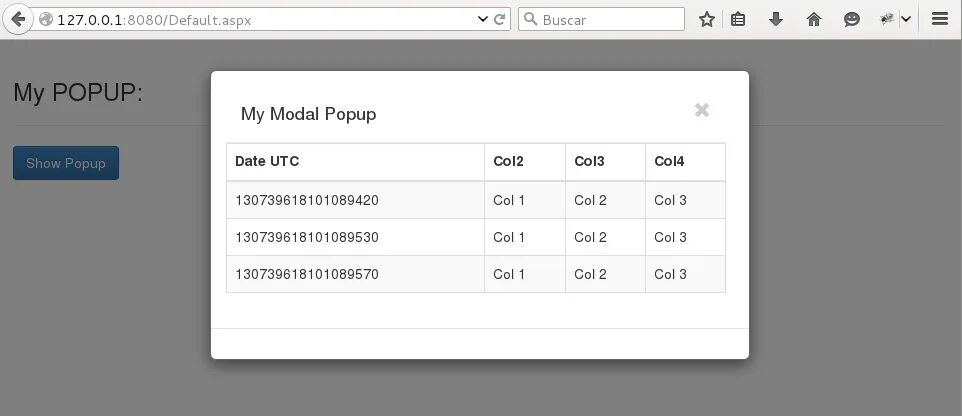Expand the URL history dropdown arrow
This screenshot has height=416, width=962.
point(484,19)
